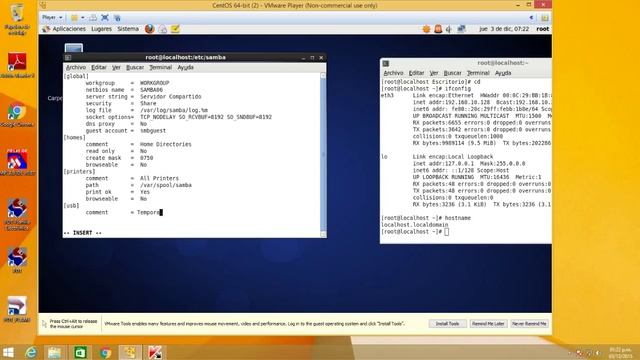Open the Sistema menu

[x=128, y=29]
